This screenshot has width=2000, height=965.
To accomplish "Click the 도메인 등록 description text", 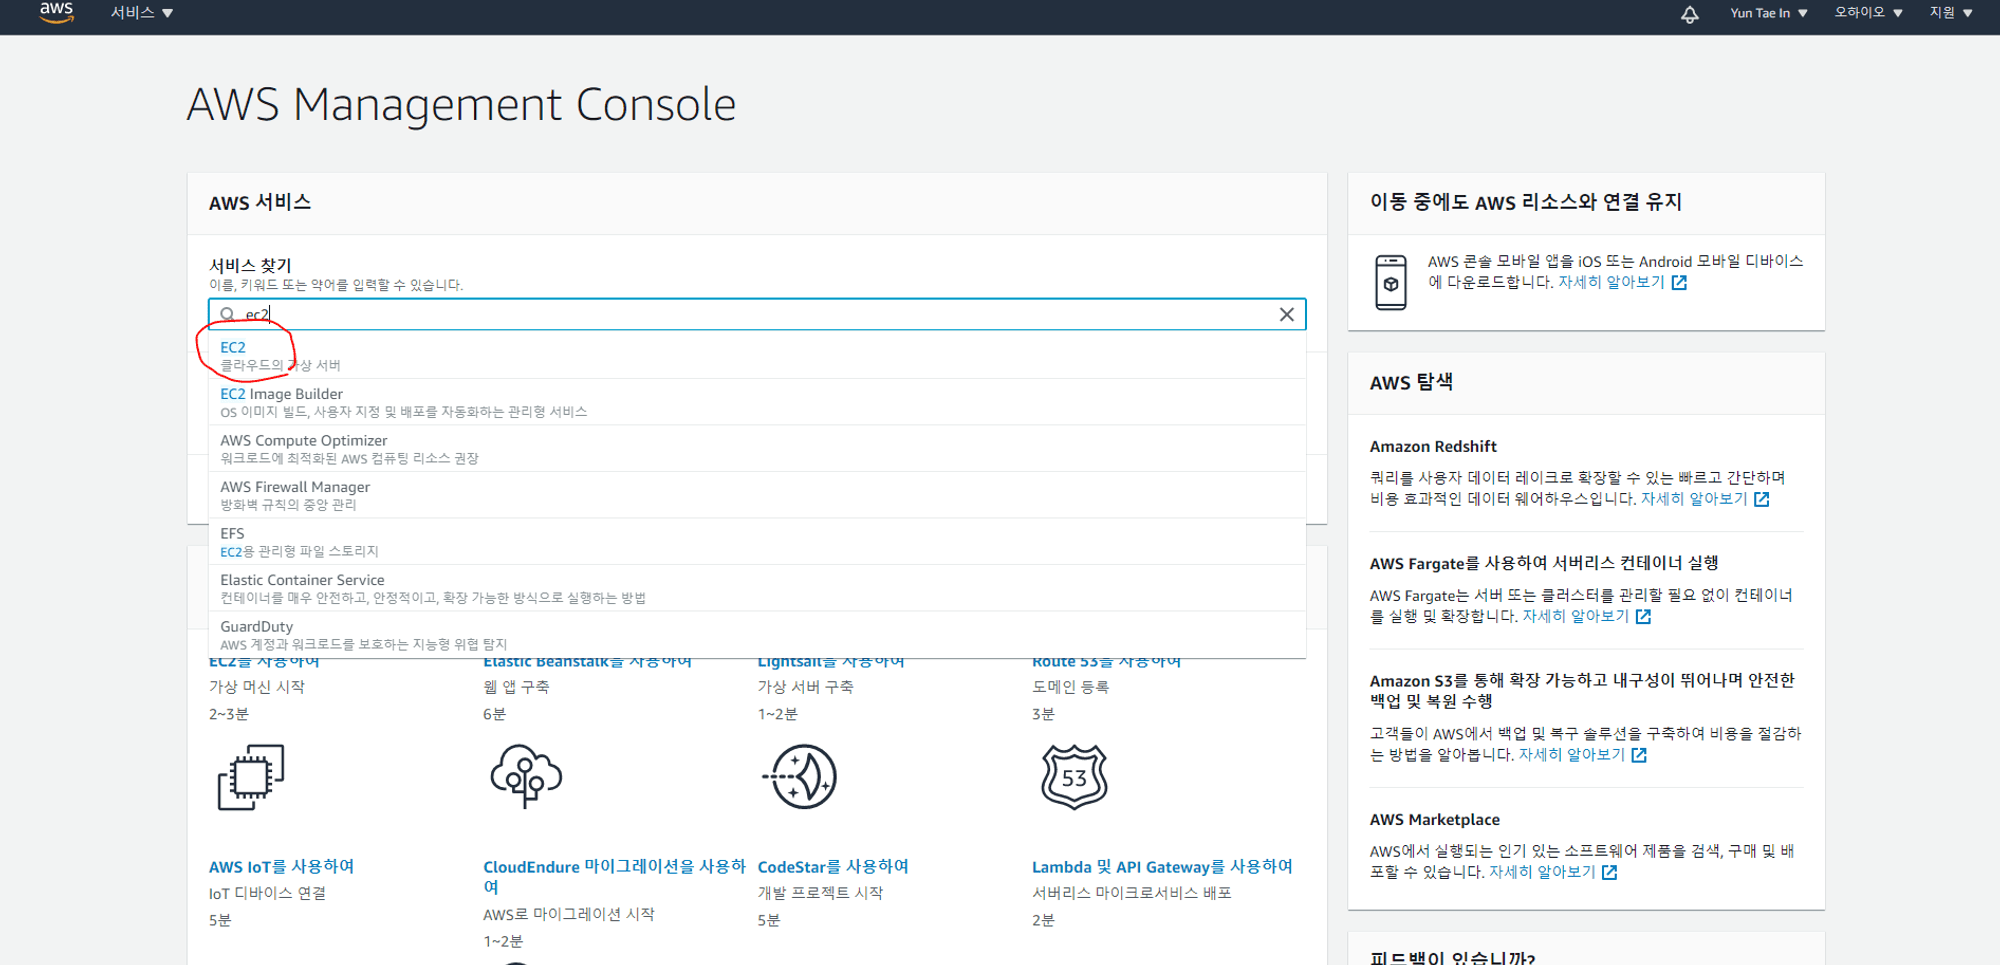I will click(x=1070, y=687).
